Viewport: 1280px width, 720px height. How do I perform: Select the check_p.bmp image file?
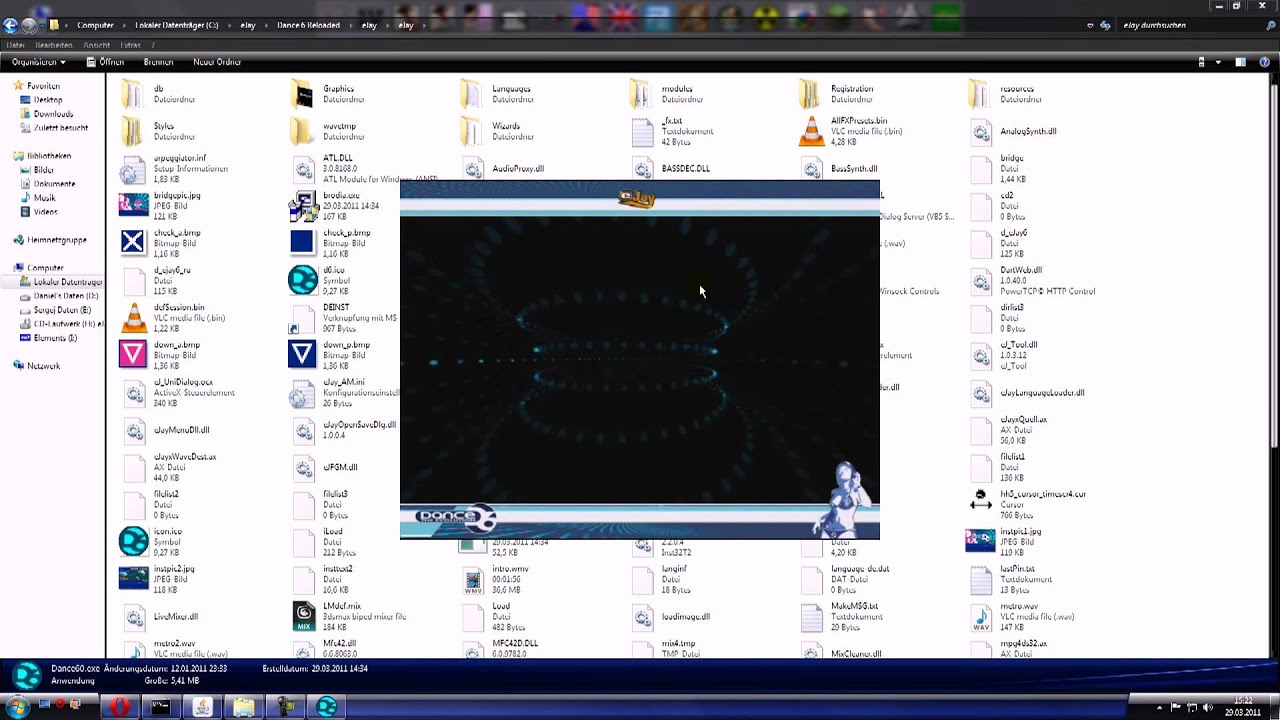tap(302, 242)
